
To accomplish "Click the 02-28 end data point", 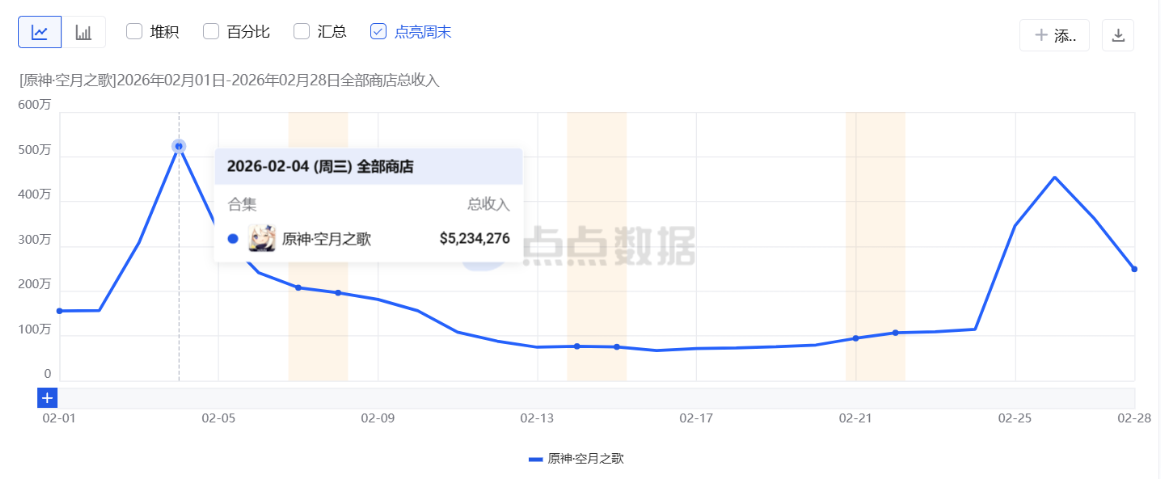I will [1134, 269].
